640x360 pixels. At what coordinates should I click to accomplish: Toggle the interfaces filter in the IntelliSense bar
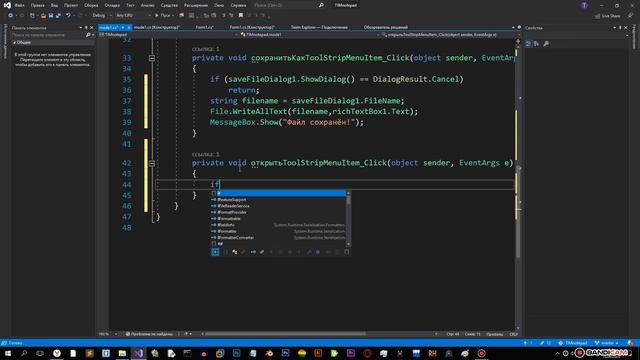click(x=253, y=252)
